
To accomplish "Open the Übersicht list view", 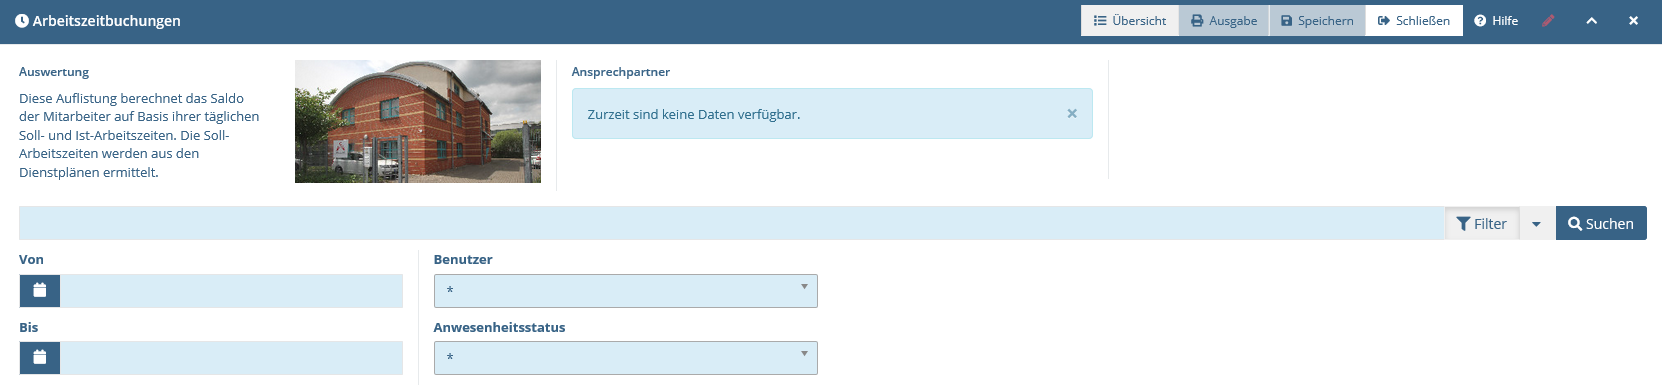I will coord(1130,21).
